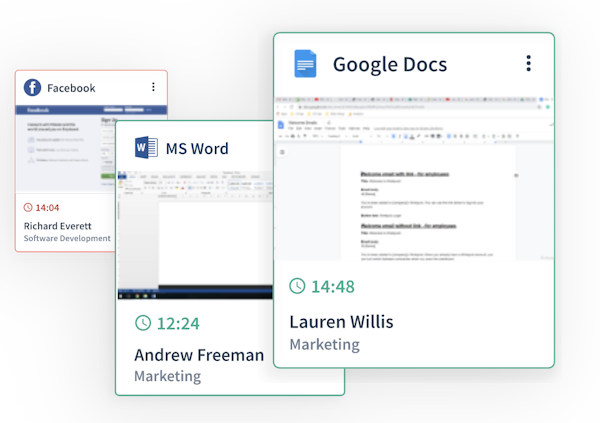600x423 pixels.
Task: Click the Software Development department label
Action: (67, 238)
